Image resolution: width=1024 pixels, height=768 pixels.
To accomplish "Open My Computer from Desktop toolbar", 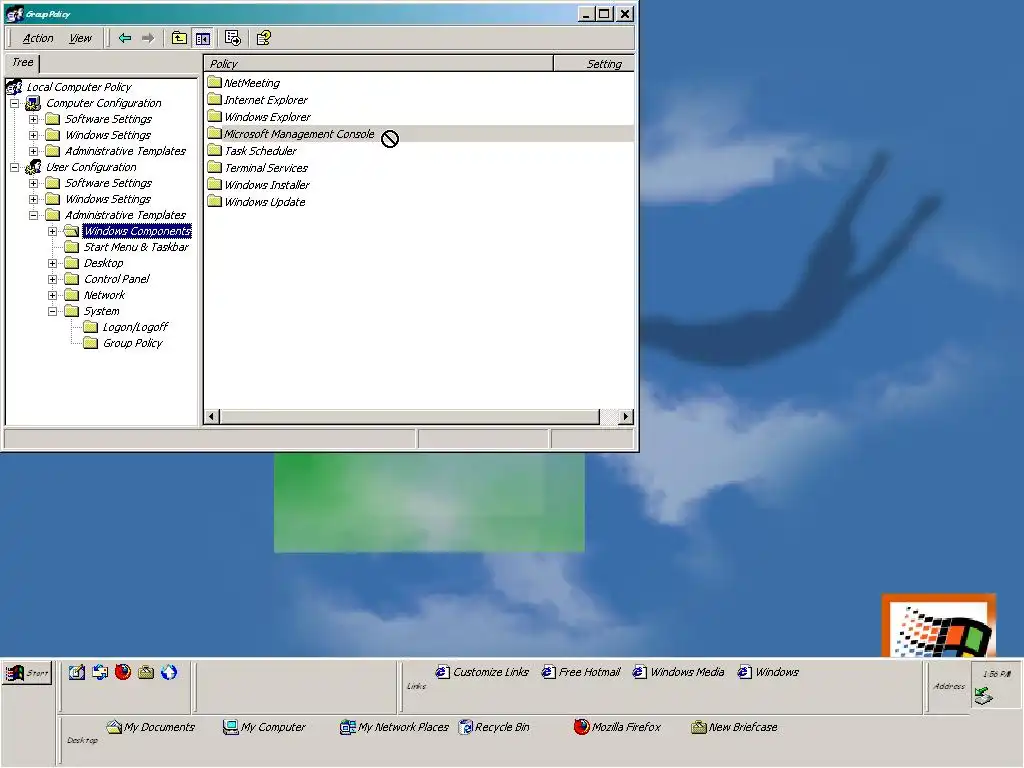I will pyautogui.click(x=264, y=727).
